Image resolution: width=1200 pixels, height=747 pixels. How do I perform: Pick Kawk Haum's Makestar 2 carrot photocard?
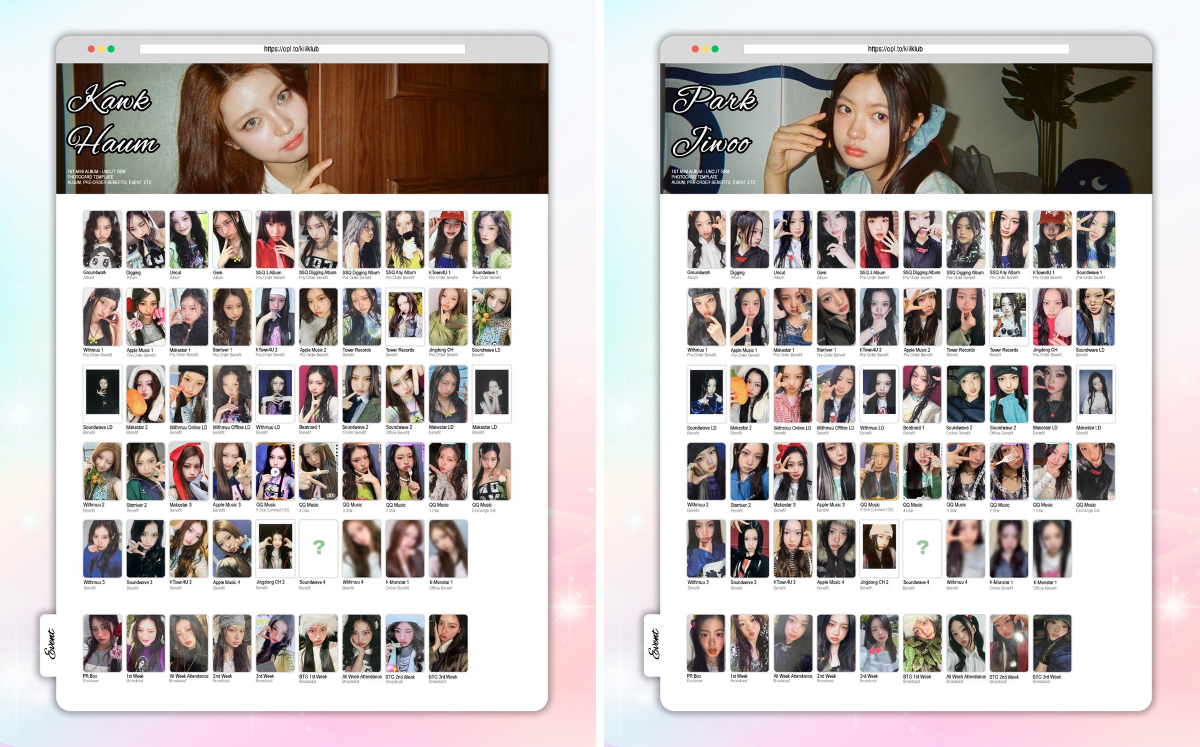click(146, 394)
